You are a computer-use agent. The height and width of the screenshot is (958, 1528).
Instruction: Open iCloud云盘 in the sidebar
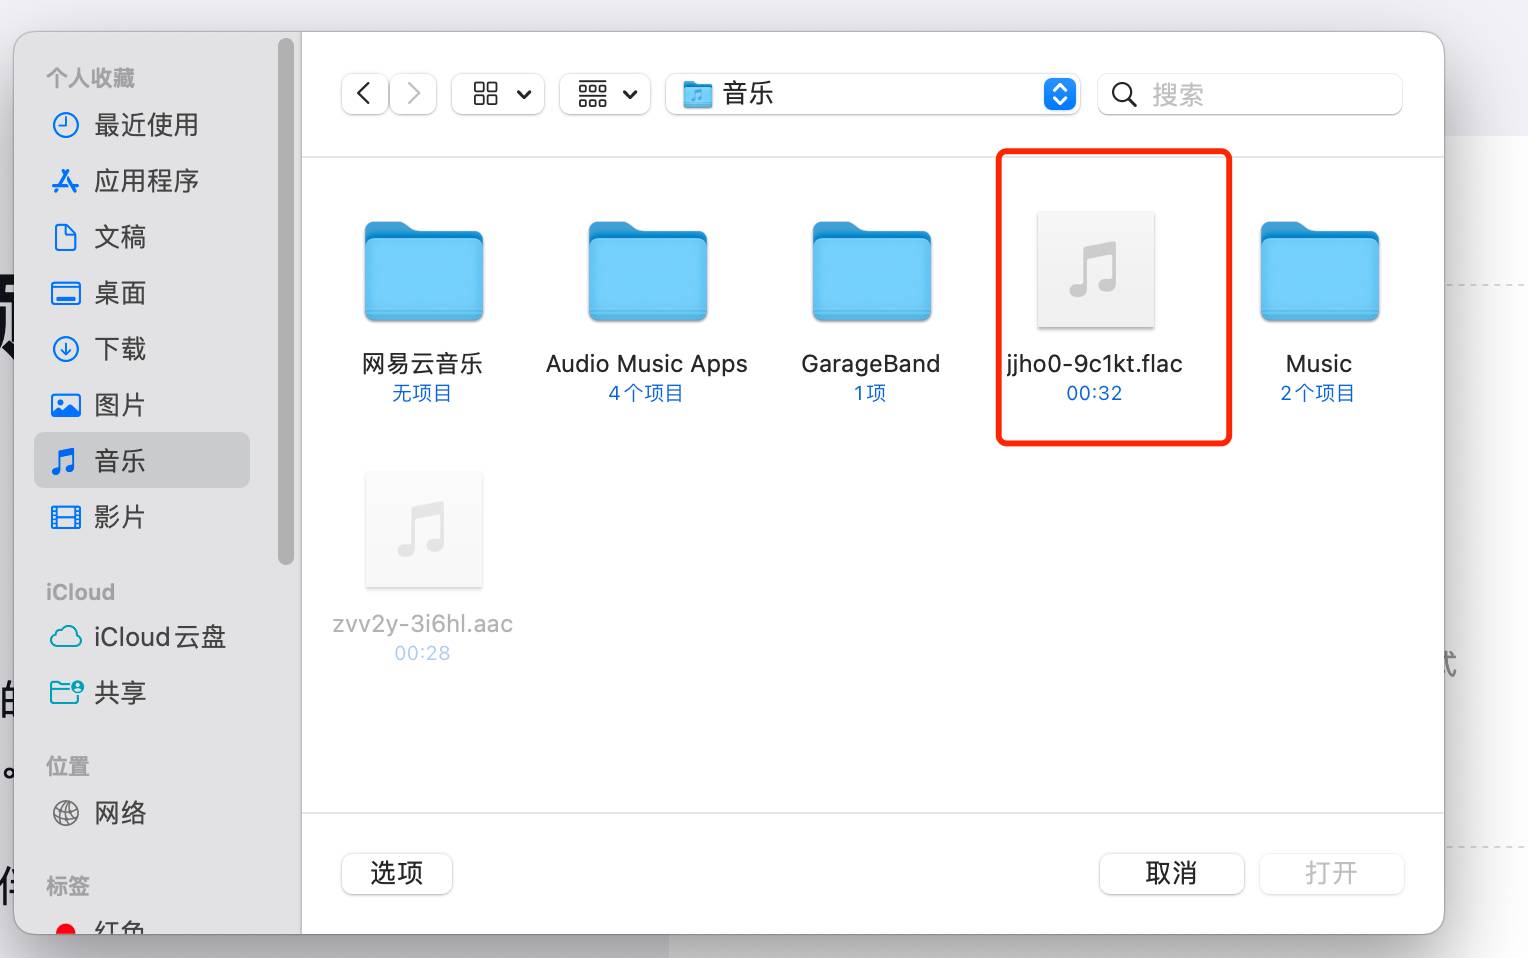[142, 637]
